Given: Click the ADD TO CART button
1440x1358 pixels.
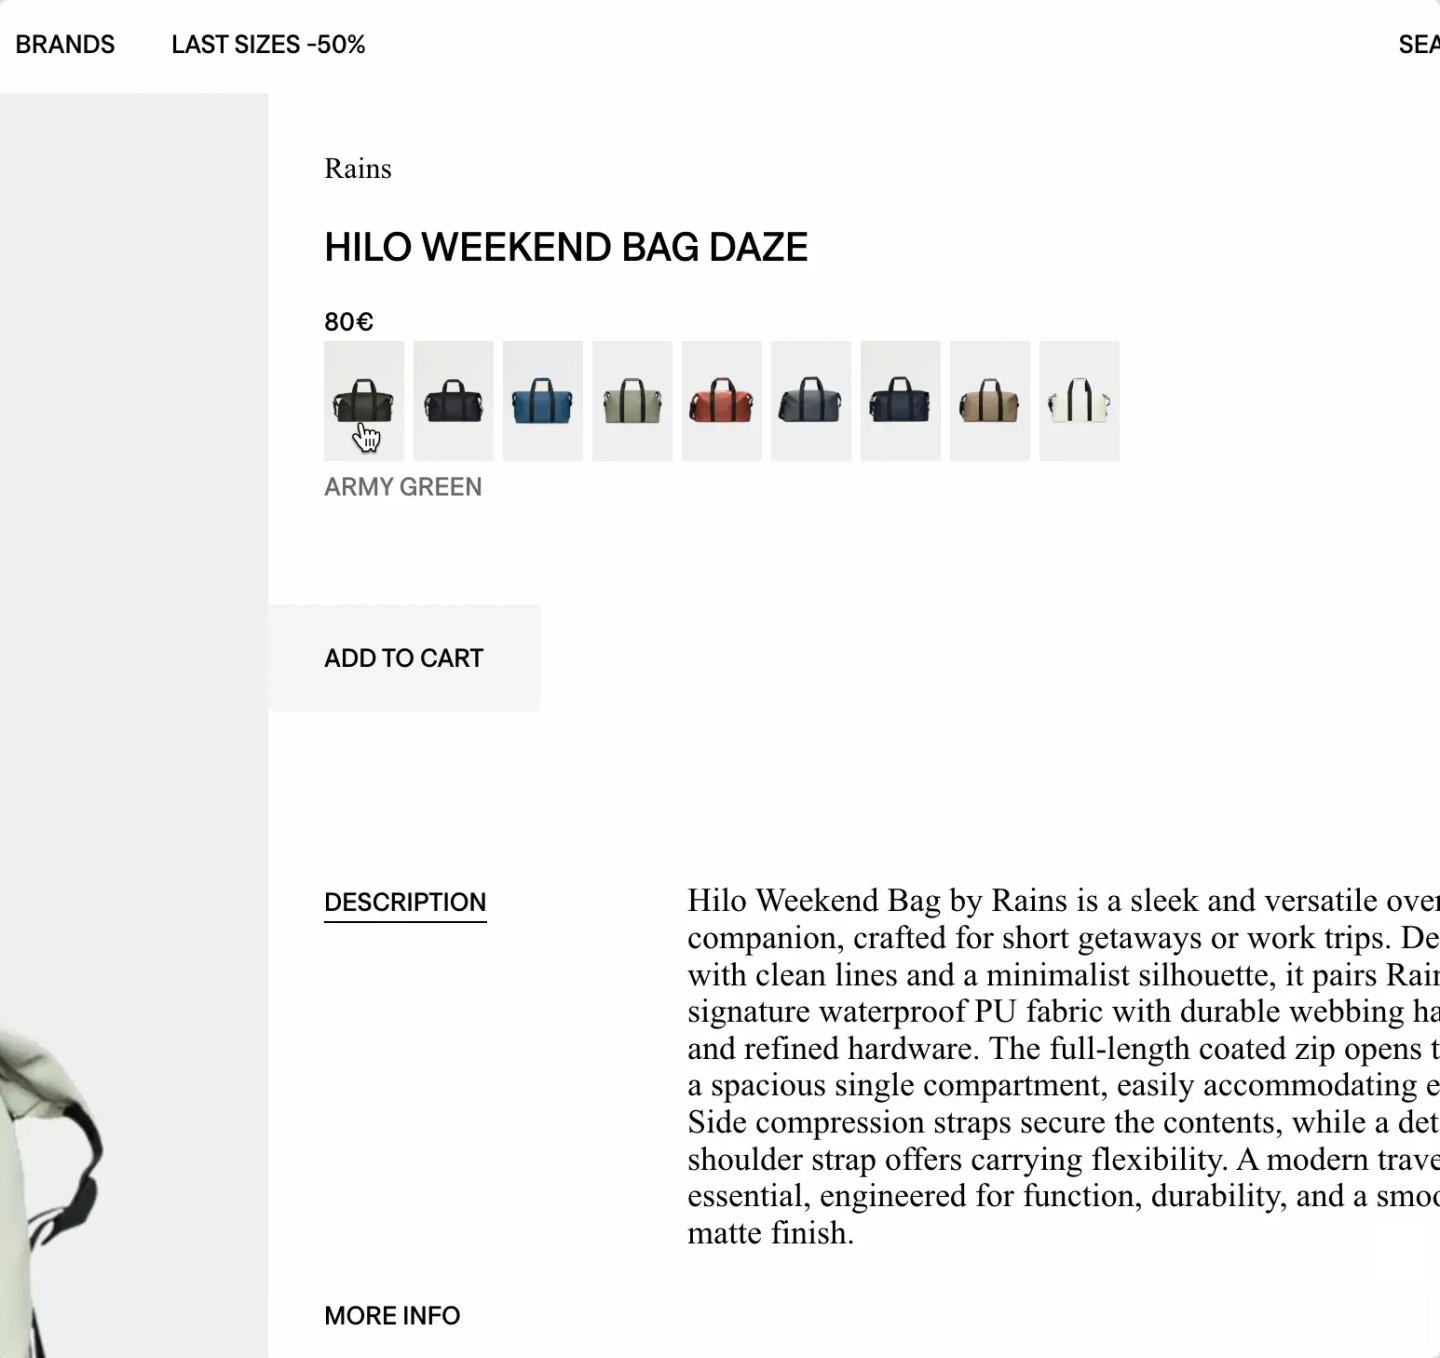Looking at the screenshot, I should (x=403, y=658).
